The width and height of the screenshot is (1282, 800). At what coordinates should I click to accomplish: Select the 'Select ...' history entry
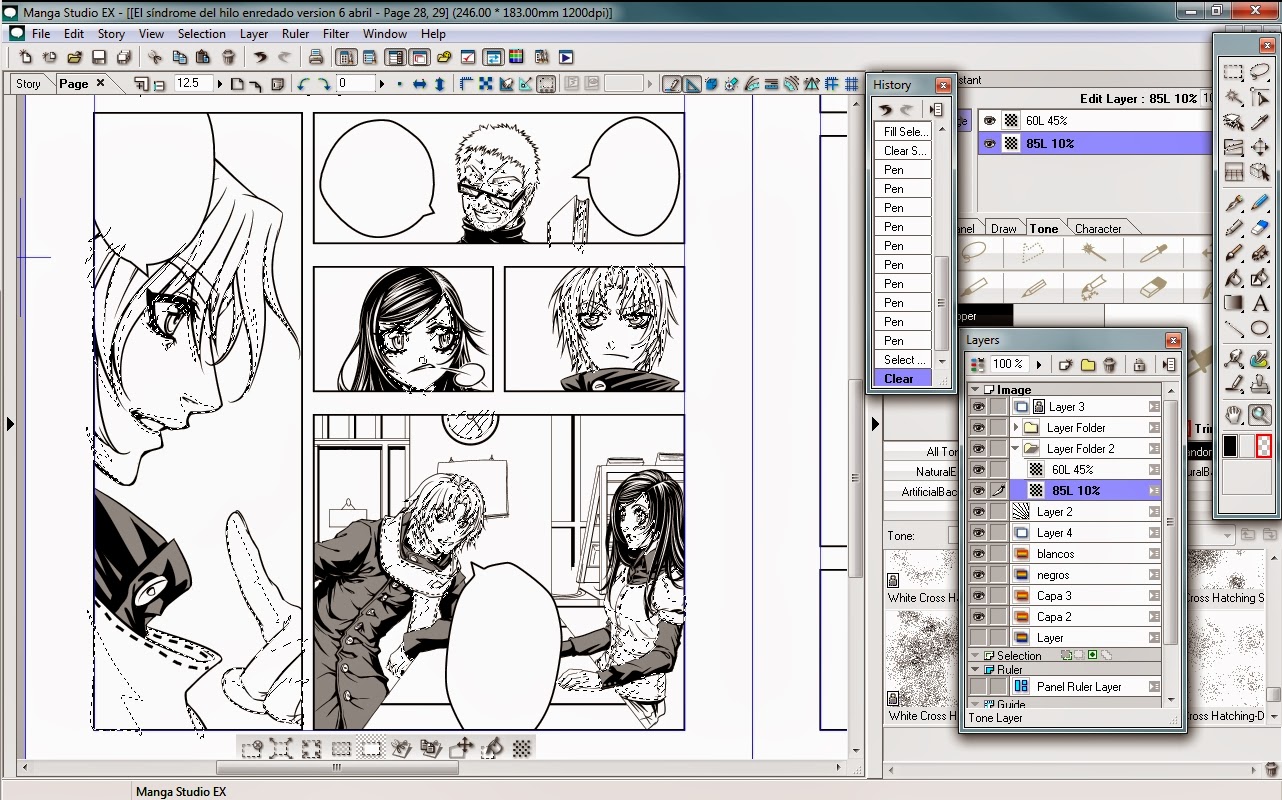(x=903, y=360)
